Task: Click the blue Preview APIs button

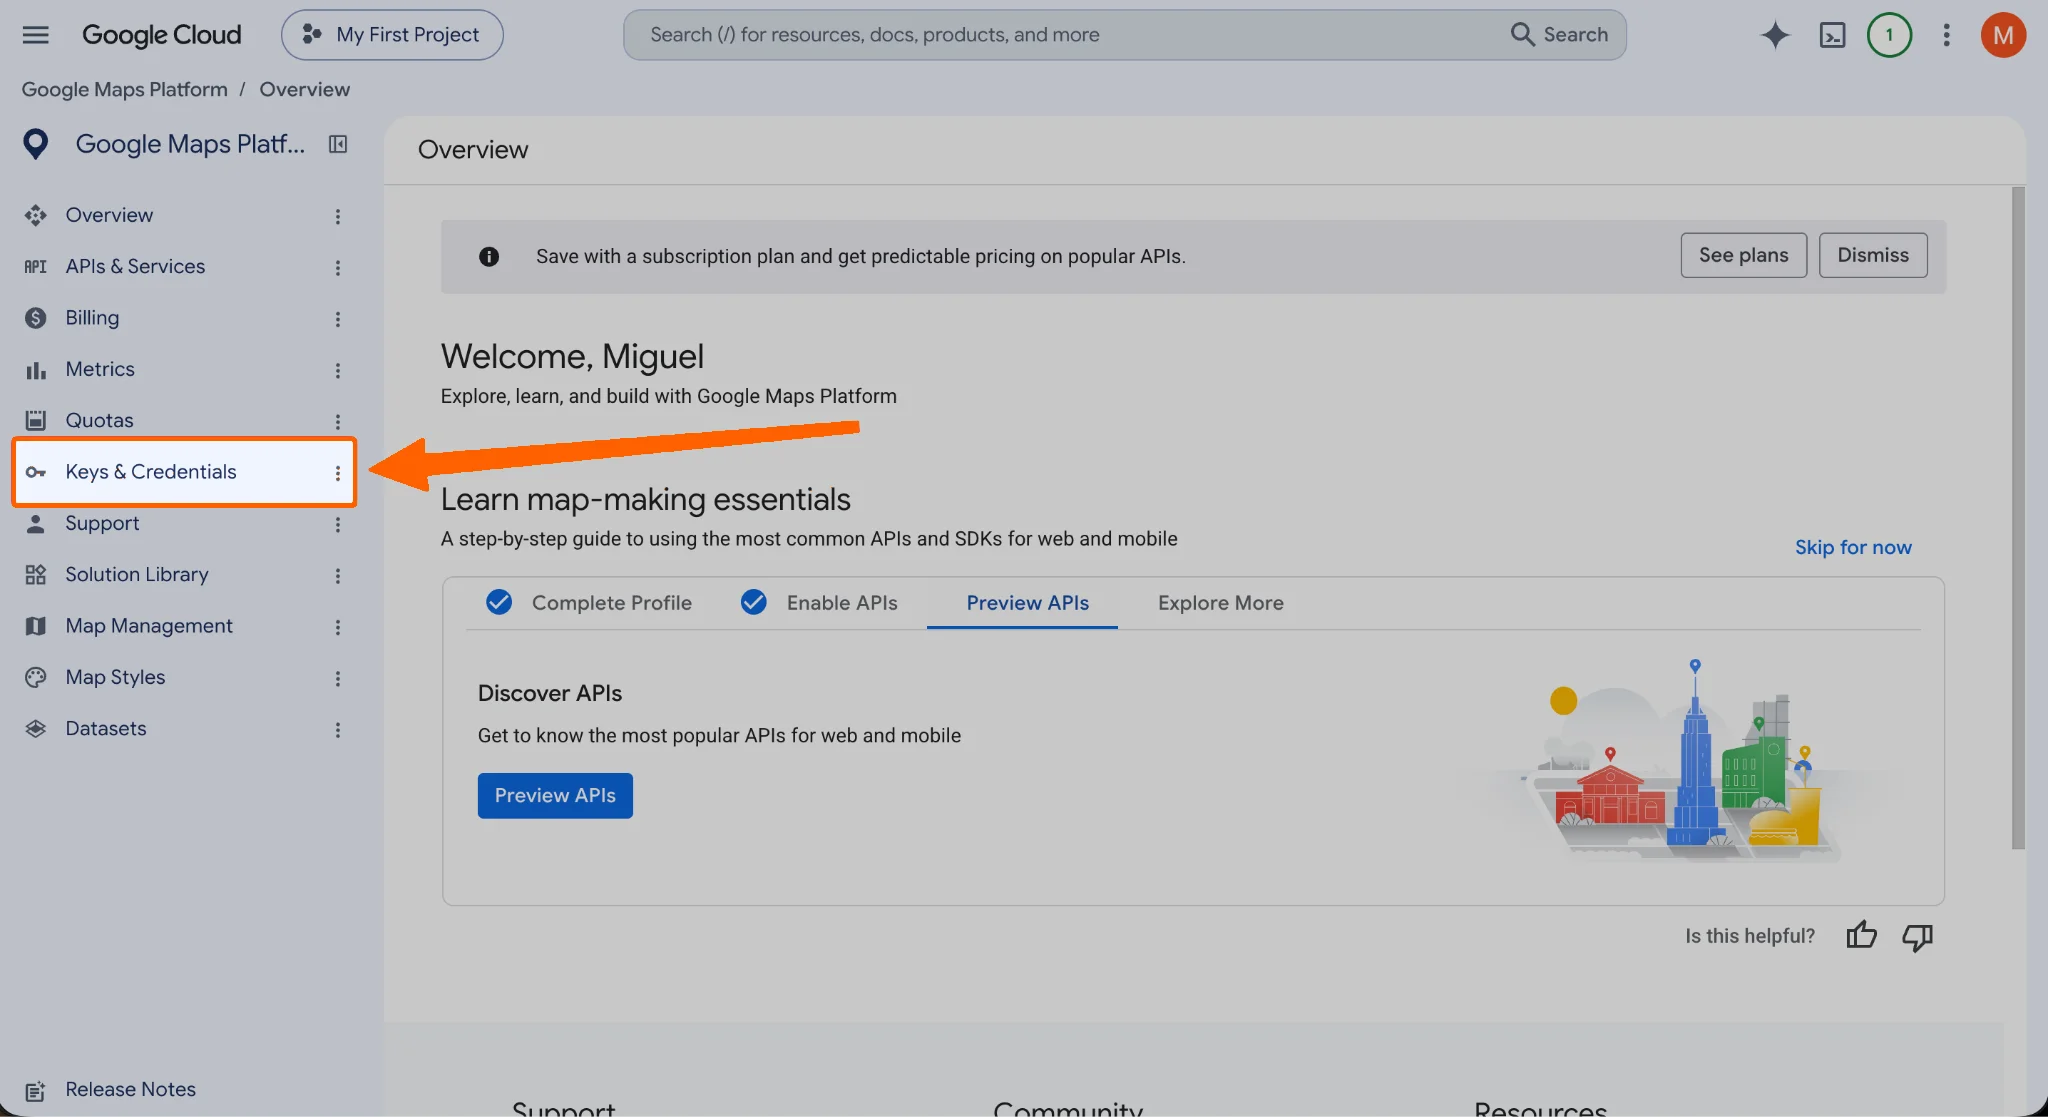Action: coord(555,795)
